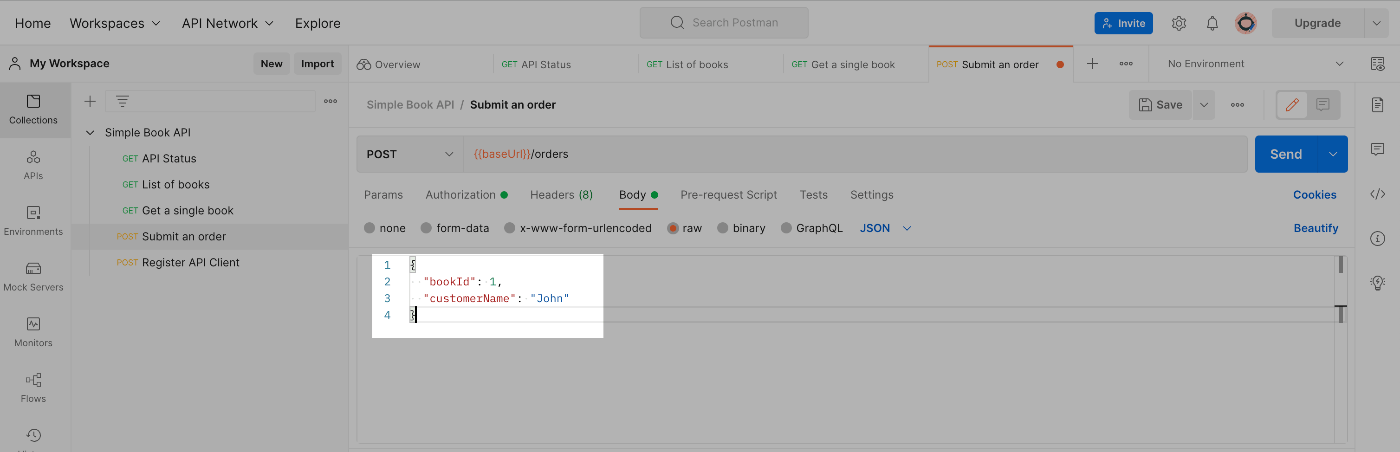This screenshot has width=1400, height=452.
Task: Open the user avatar menu
Action: click(1245, 23)
